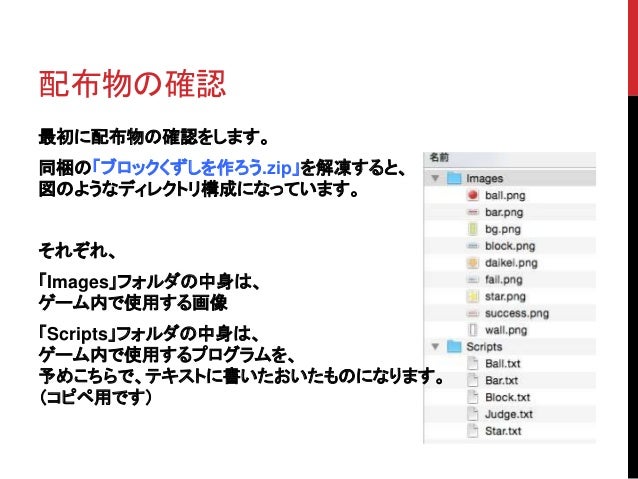
Task: Click the bg.png file icon
Action: pos(472,229)
